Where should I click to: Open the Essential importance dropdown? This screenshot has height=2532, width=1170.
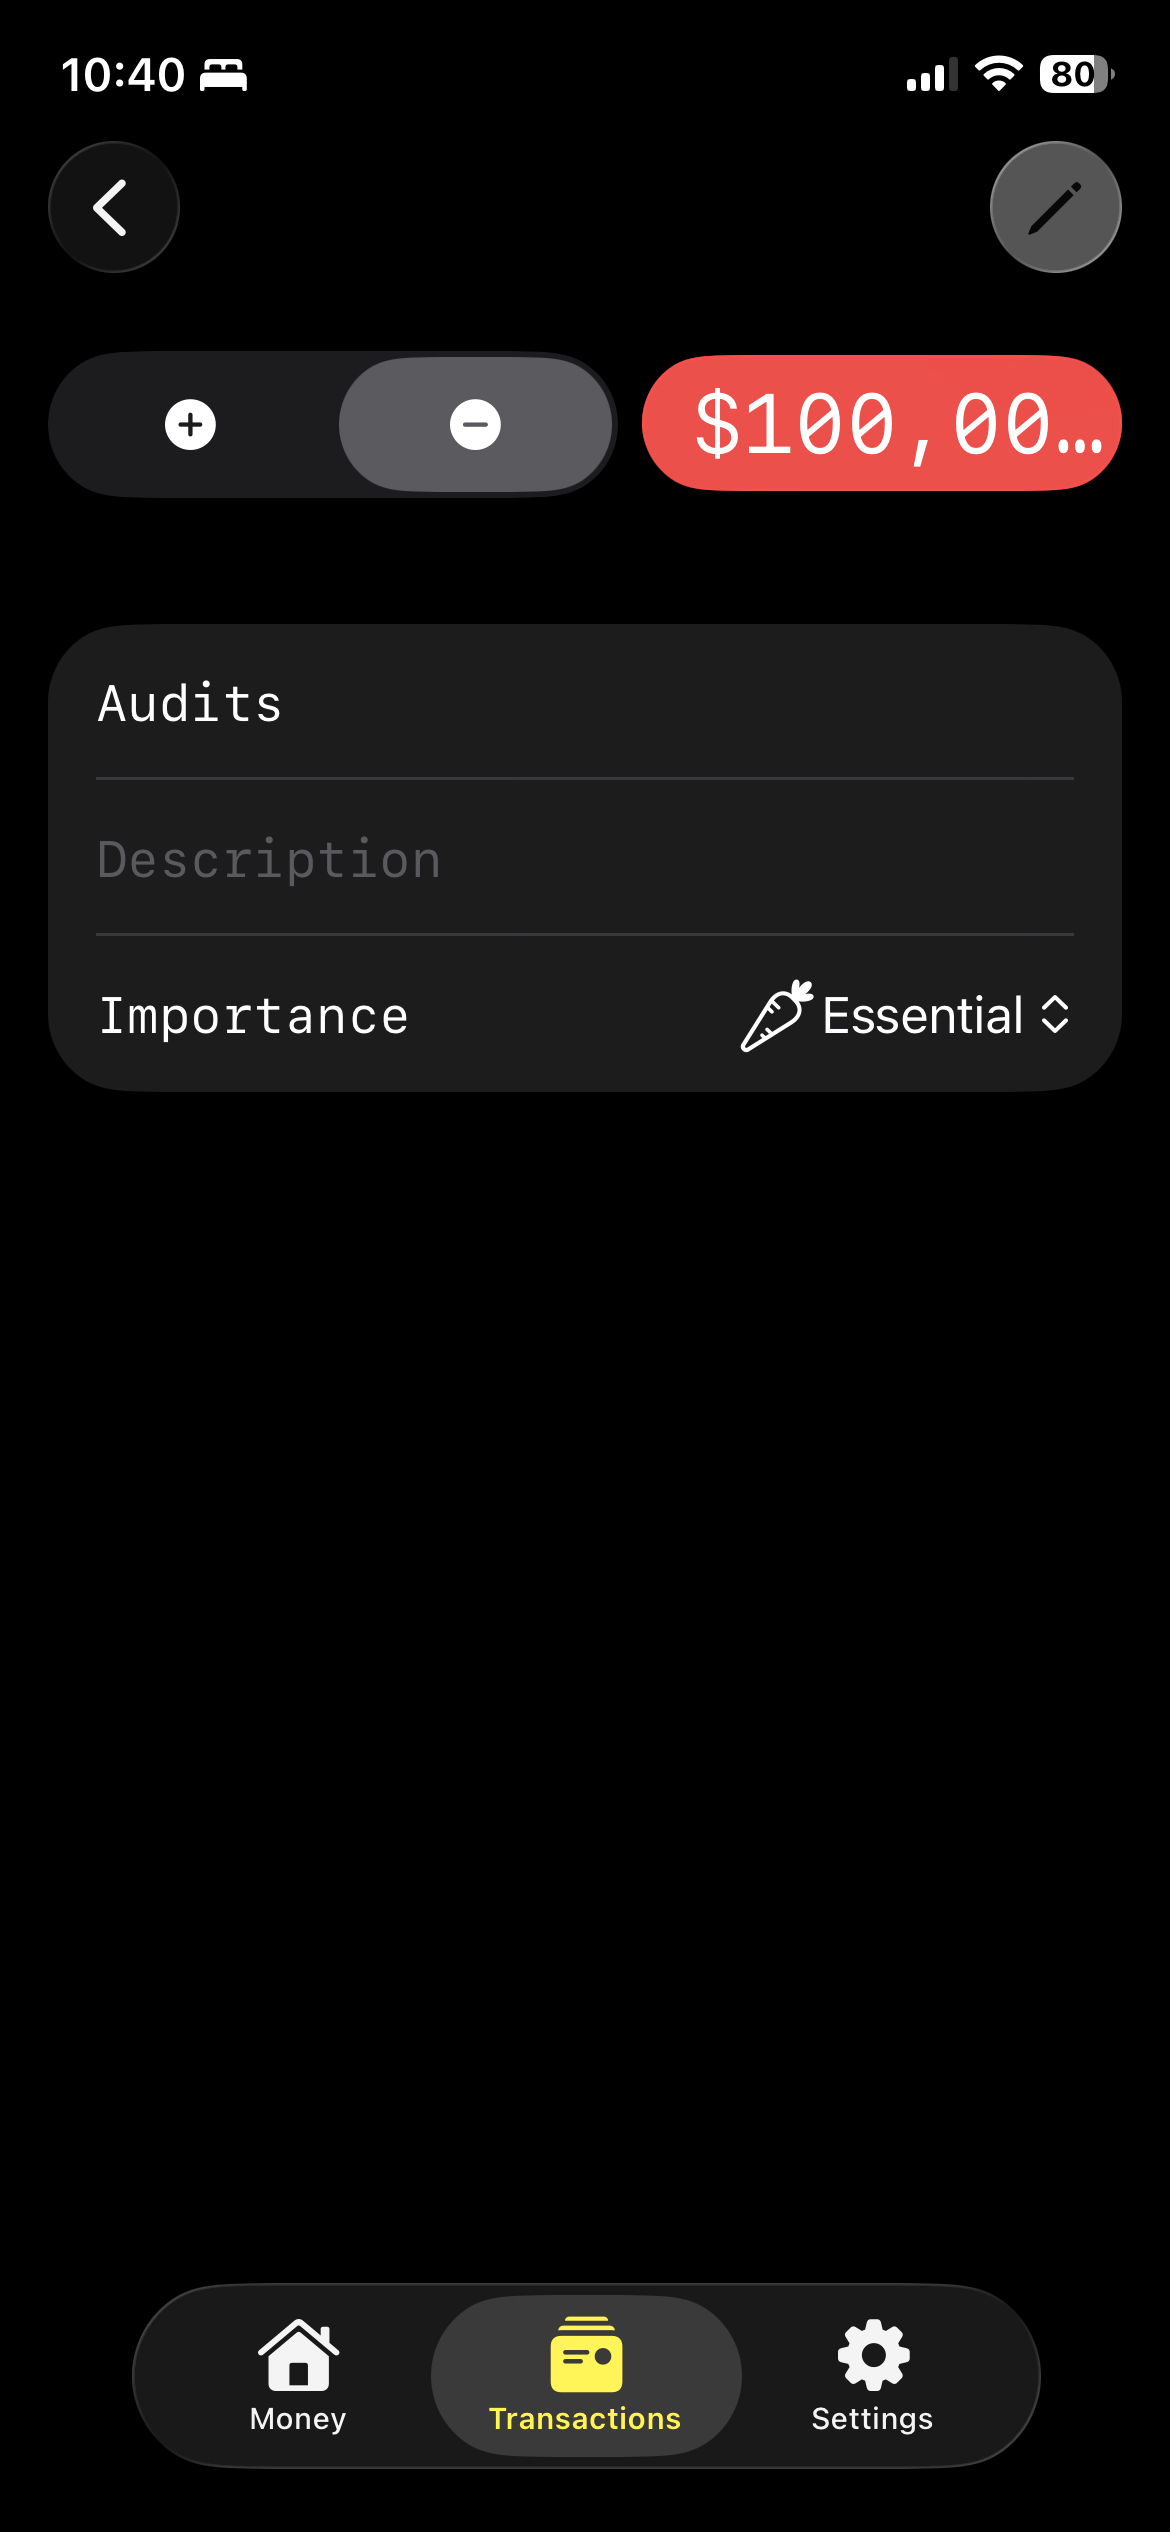pyautogui.click(x=922, y=1016)
